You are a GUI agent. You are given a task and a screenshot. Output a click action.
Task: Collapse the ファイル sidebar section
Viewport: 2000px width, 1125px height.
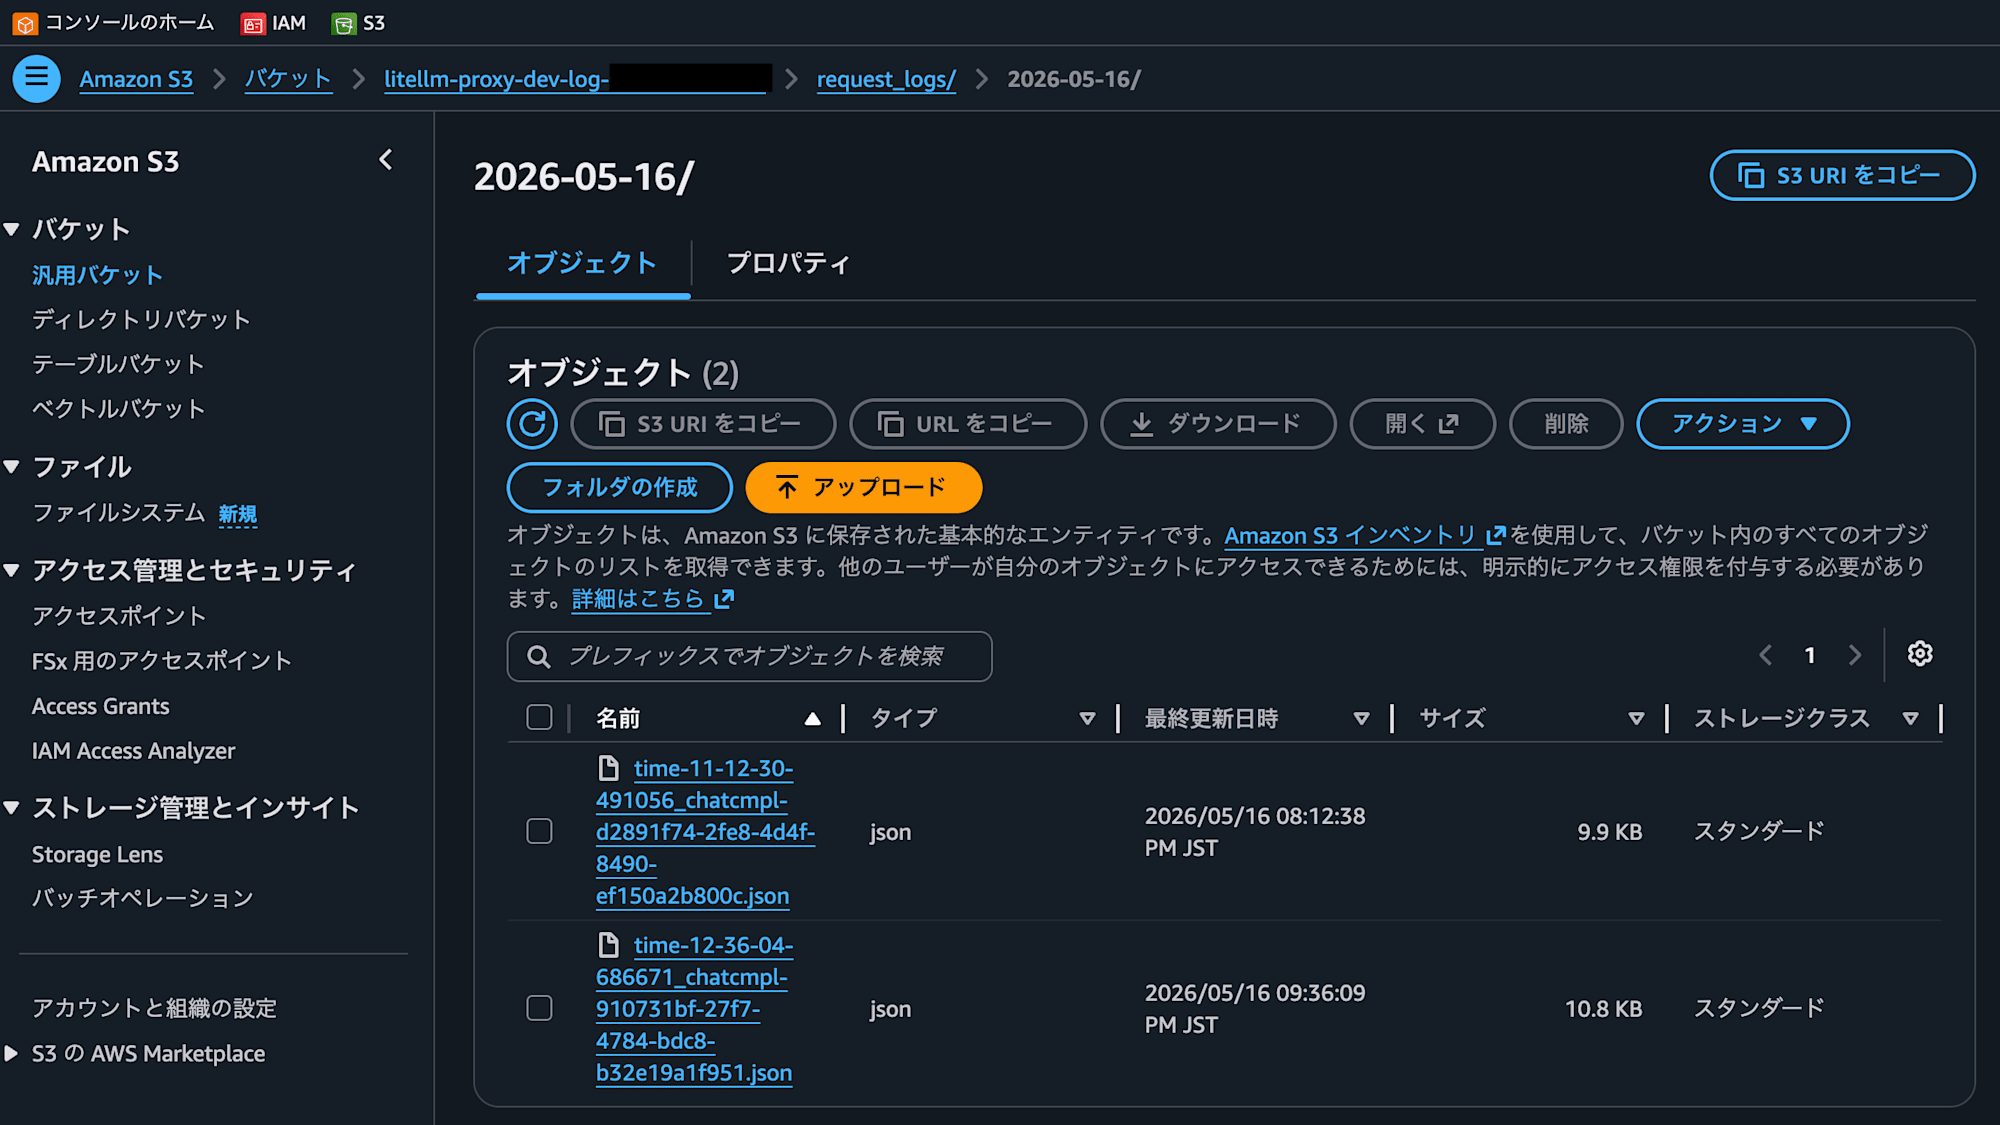click(12, 466)
